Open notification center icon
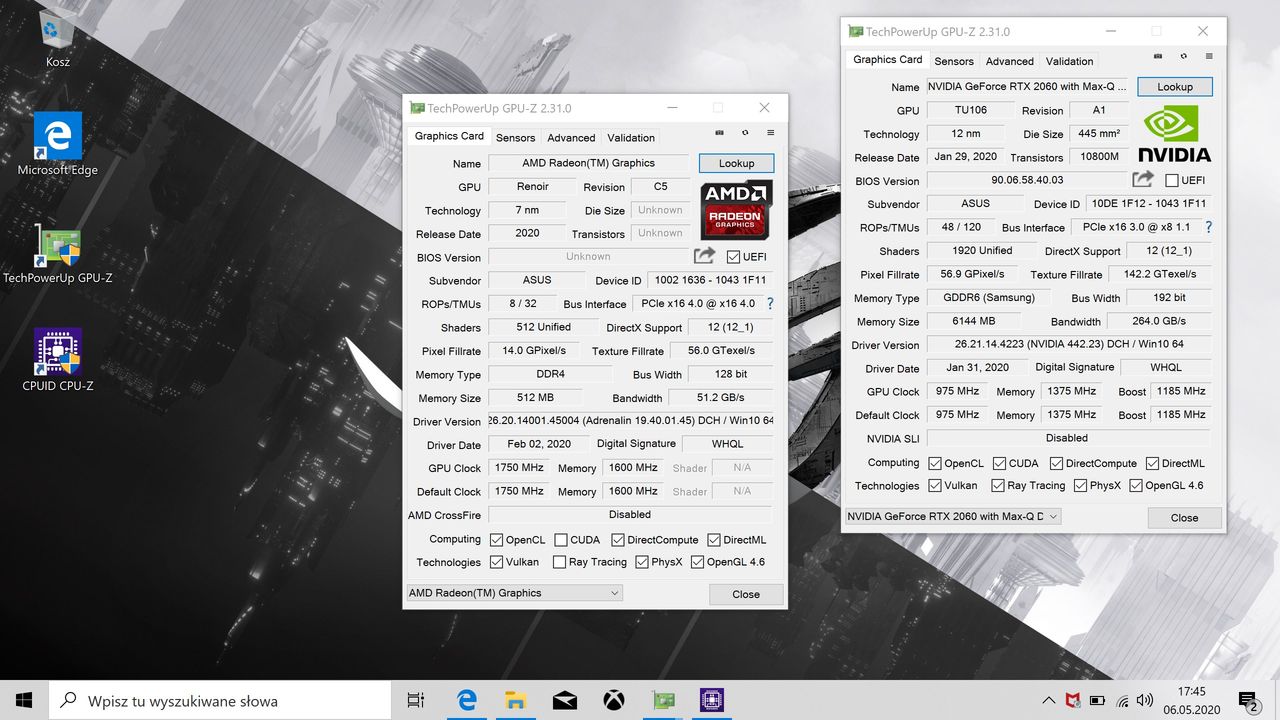 1249,701
